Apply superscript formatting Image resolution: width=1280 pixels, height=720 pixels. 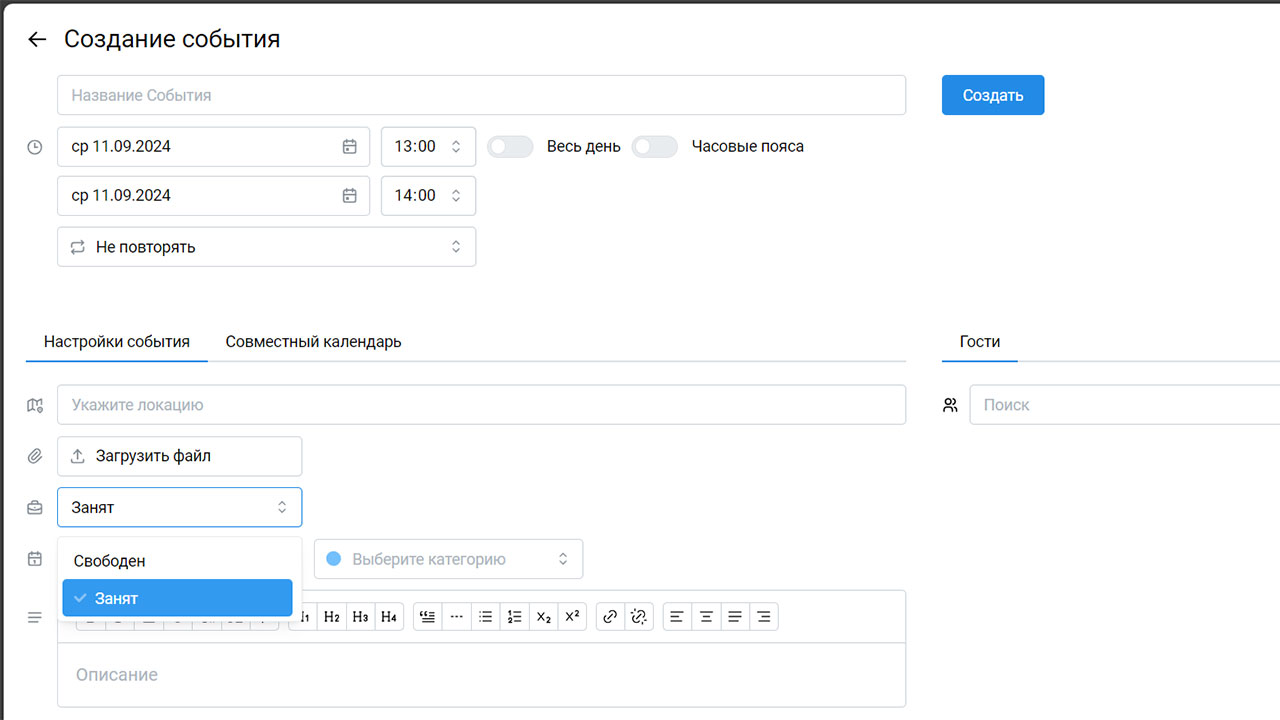[572, 617]
